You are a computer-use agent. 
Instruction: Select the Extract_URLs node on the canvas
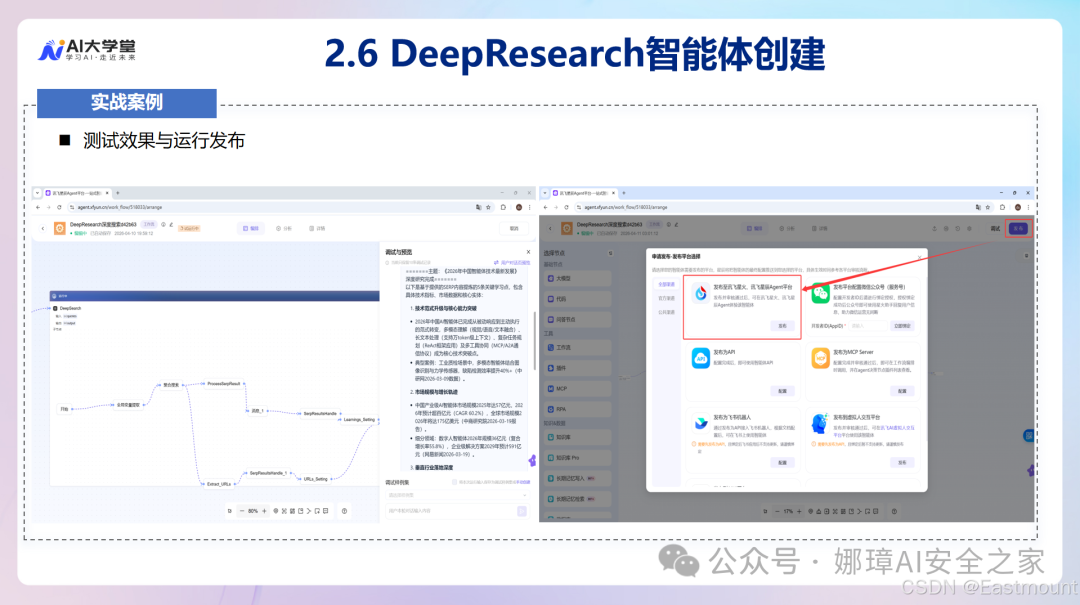pos(219,484)
